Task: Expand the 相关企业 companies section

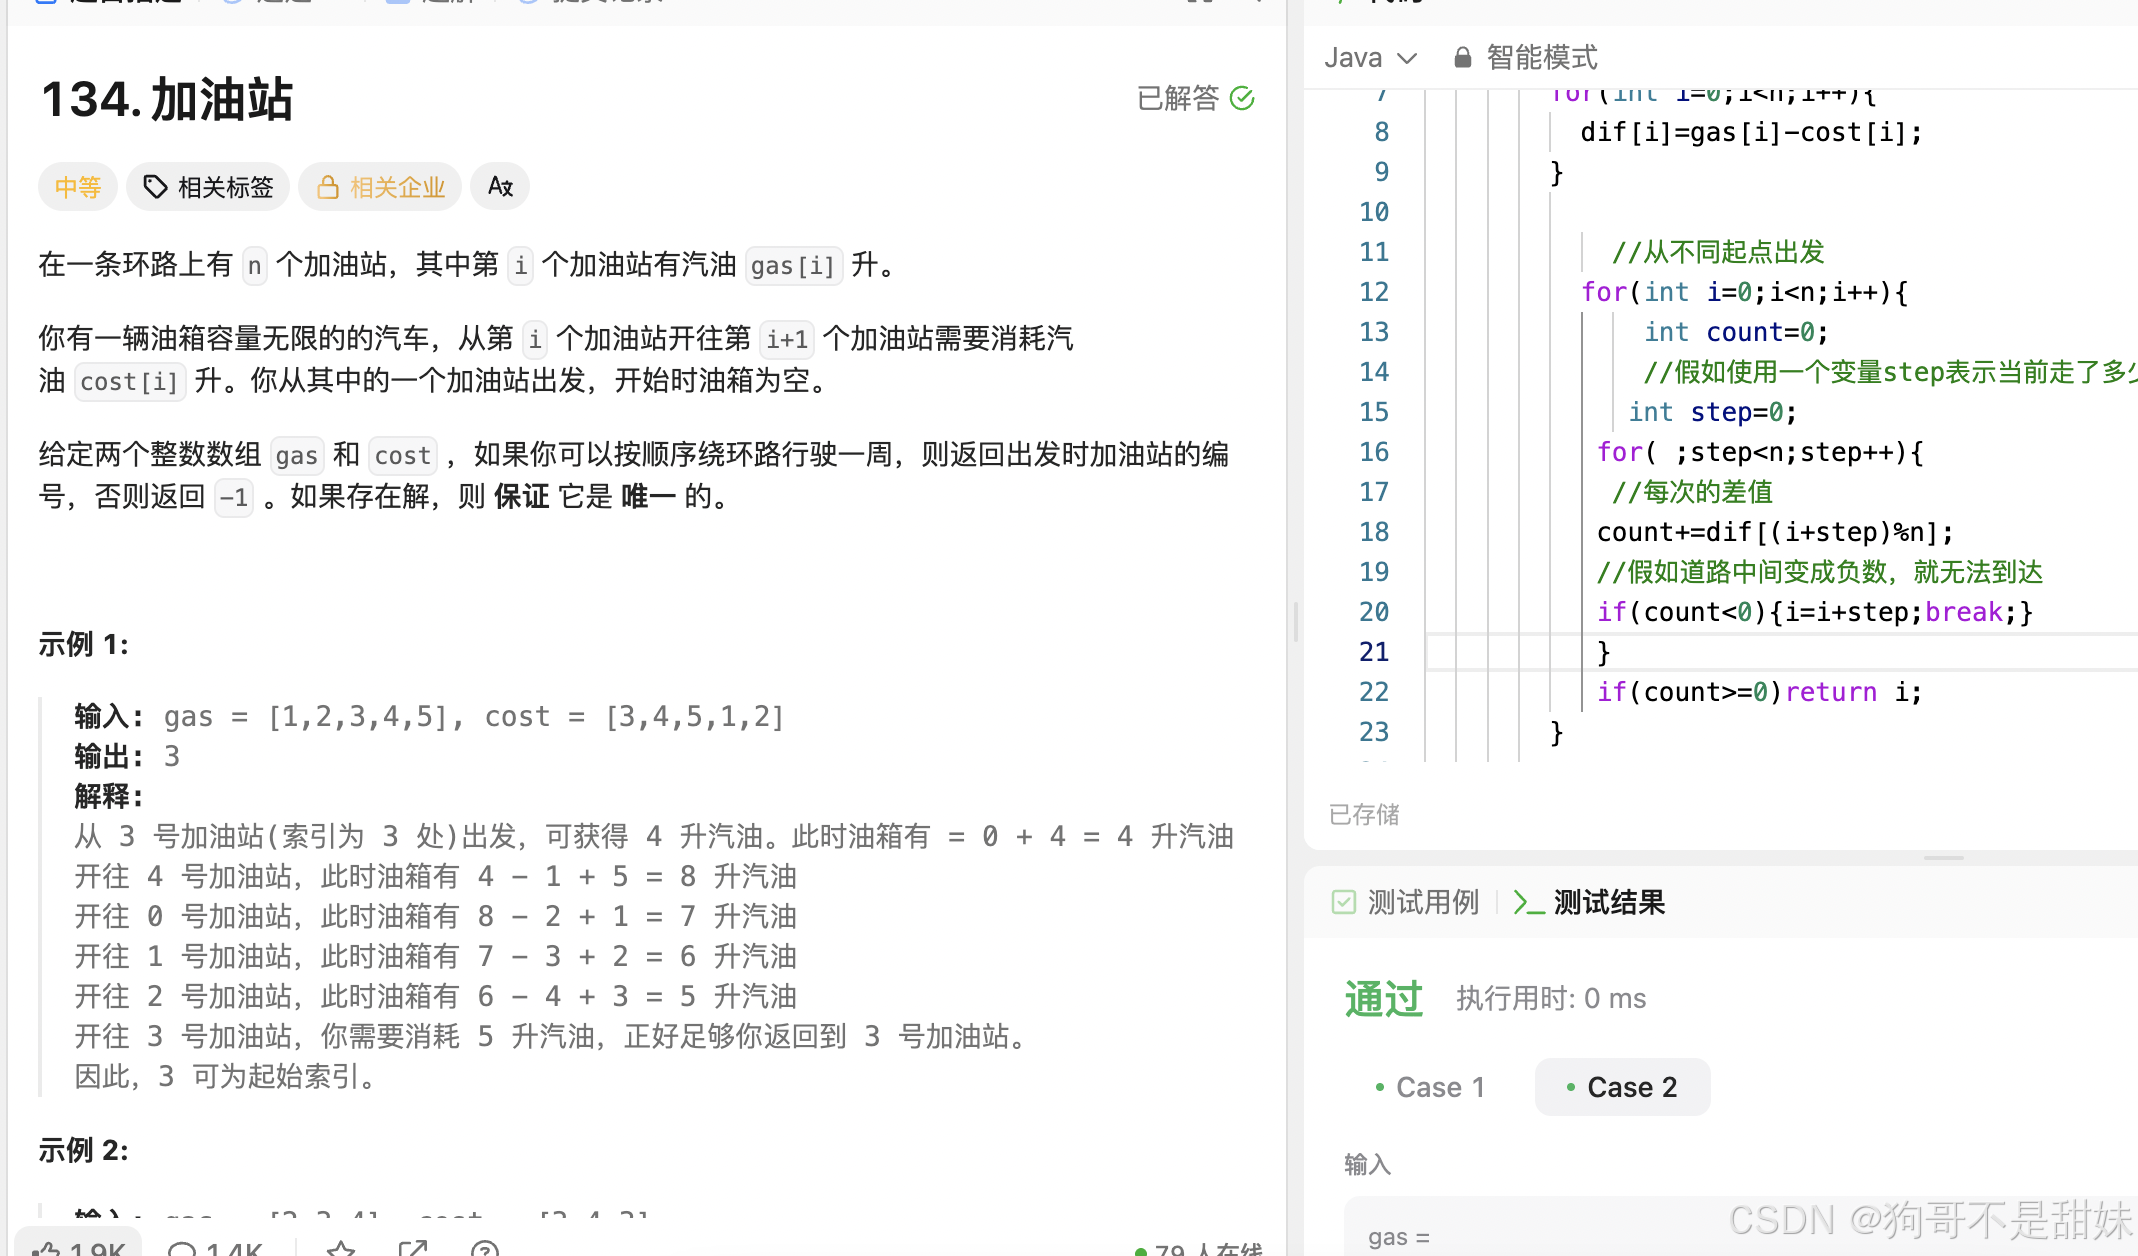Action: coord(396,187)
